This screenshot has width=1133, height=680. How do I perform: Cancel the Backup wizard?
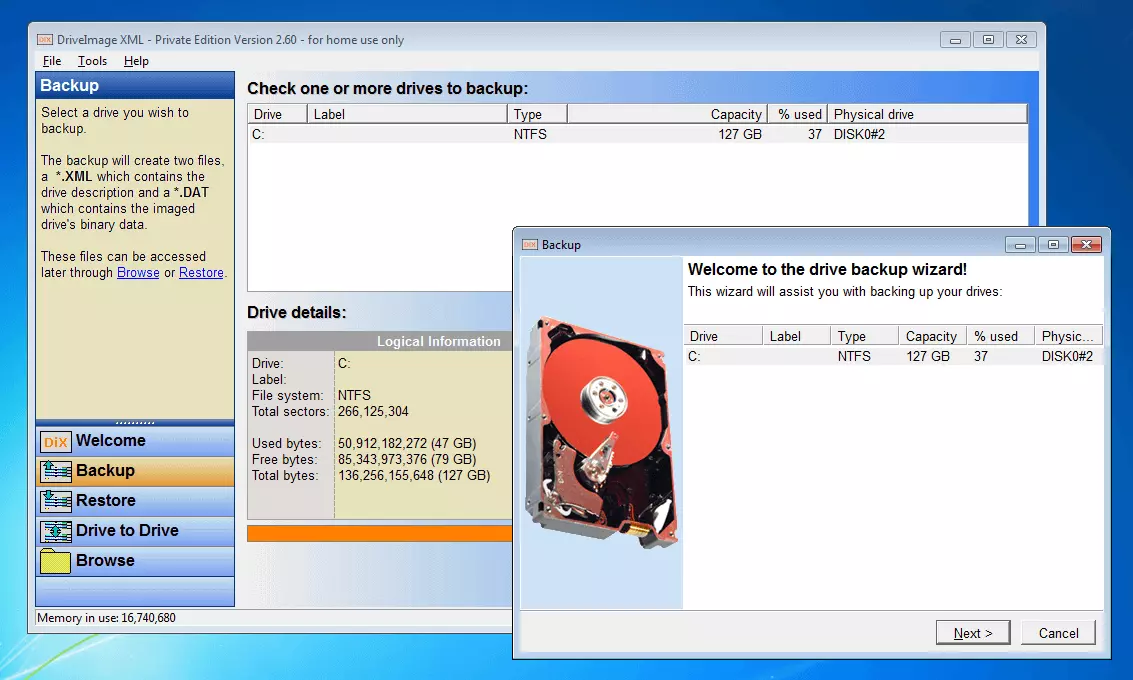point(1058,633)
